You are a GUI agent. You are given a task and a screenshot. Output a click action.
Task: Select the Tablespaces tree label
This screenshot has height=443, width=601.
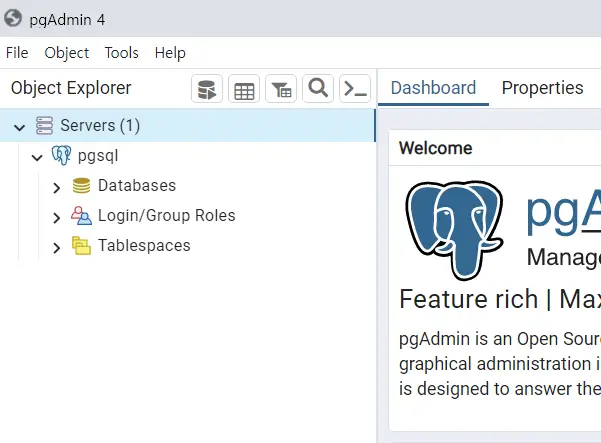tap(144, 245)
